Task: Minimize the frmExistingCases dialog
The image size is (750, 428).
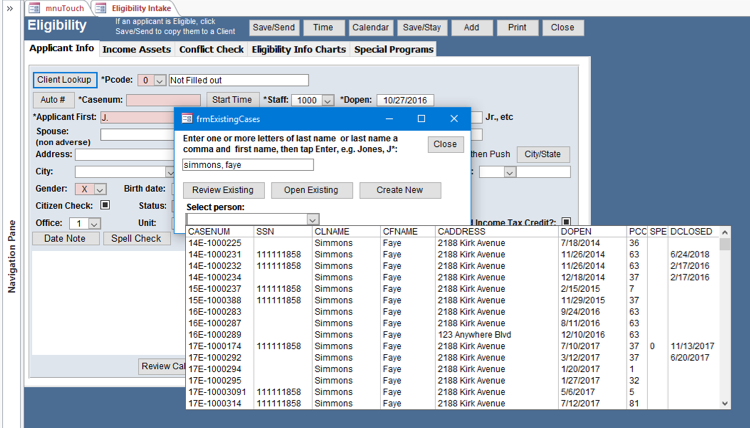Action: (389, 119)
